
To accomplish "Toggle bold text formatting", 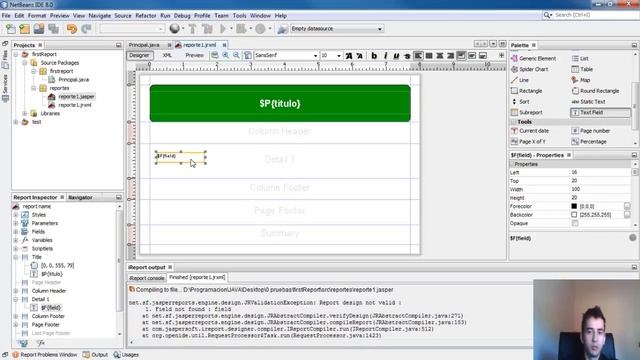I will click(374, 56).
